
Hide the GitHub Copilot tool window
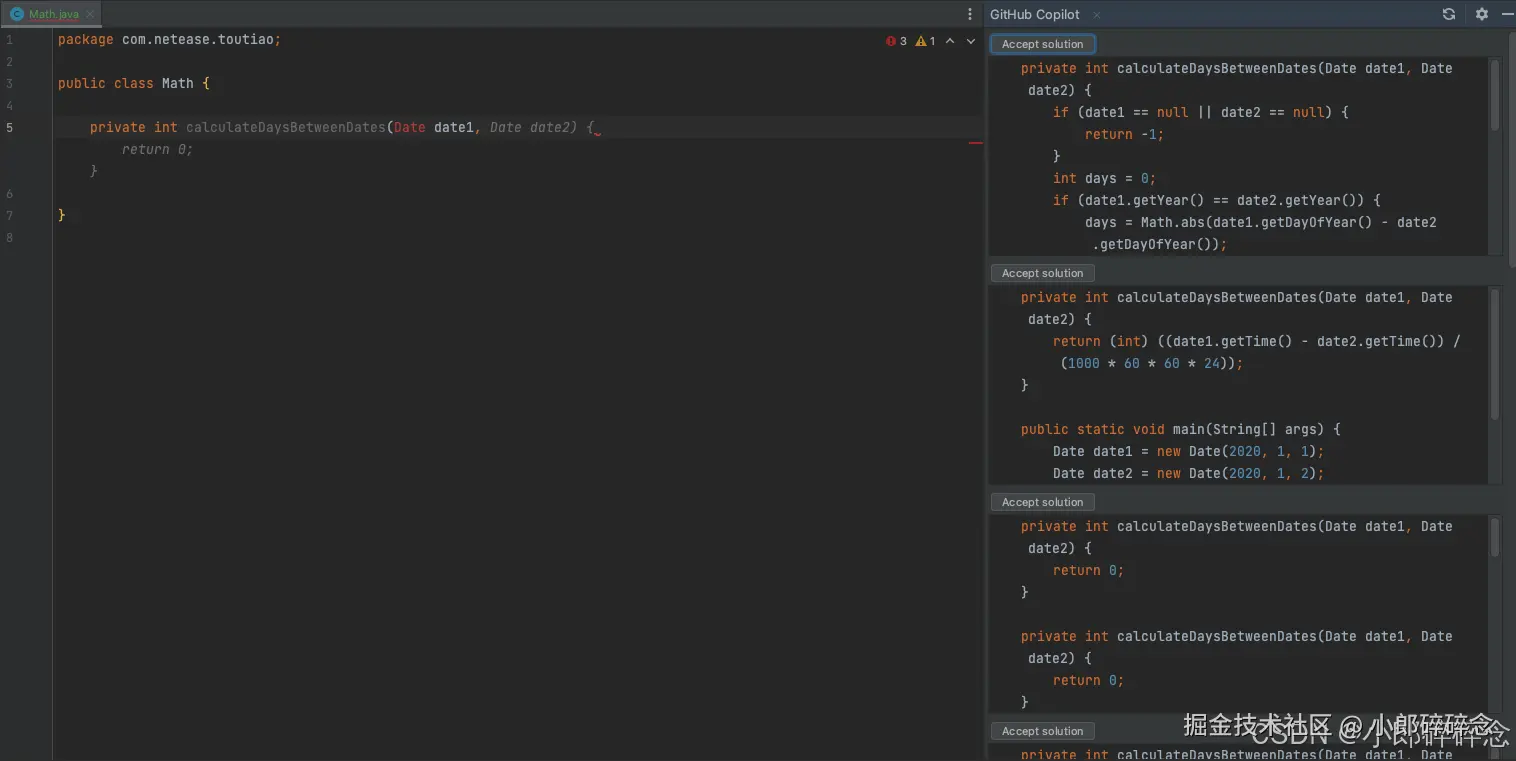coord(1507,14)
